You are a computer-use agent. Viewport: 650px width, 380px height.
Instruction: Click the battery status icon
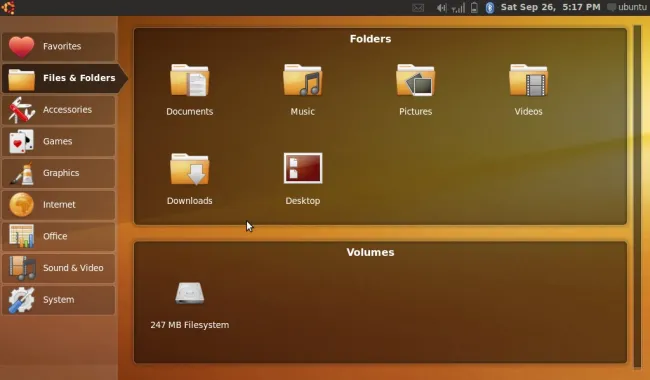click(x=475, y=7)
